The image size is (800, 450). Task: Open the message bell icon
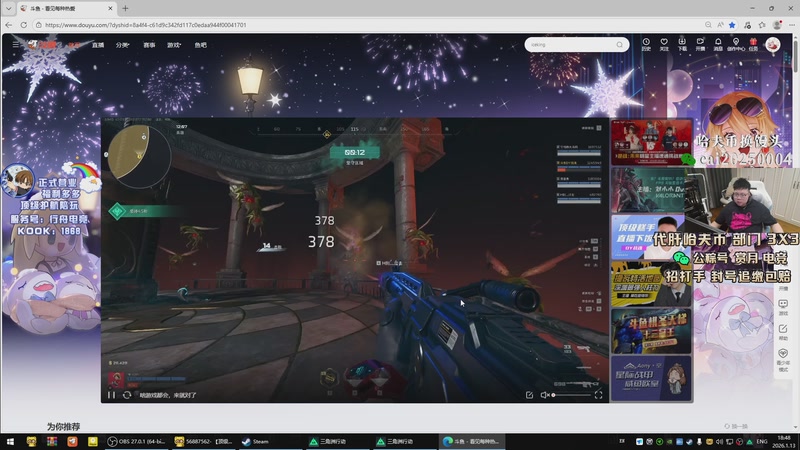tap(718, 44)
